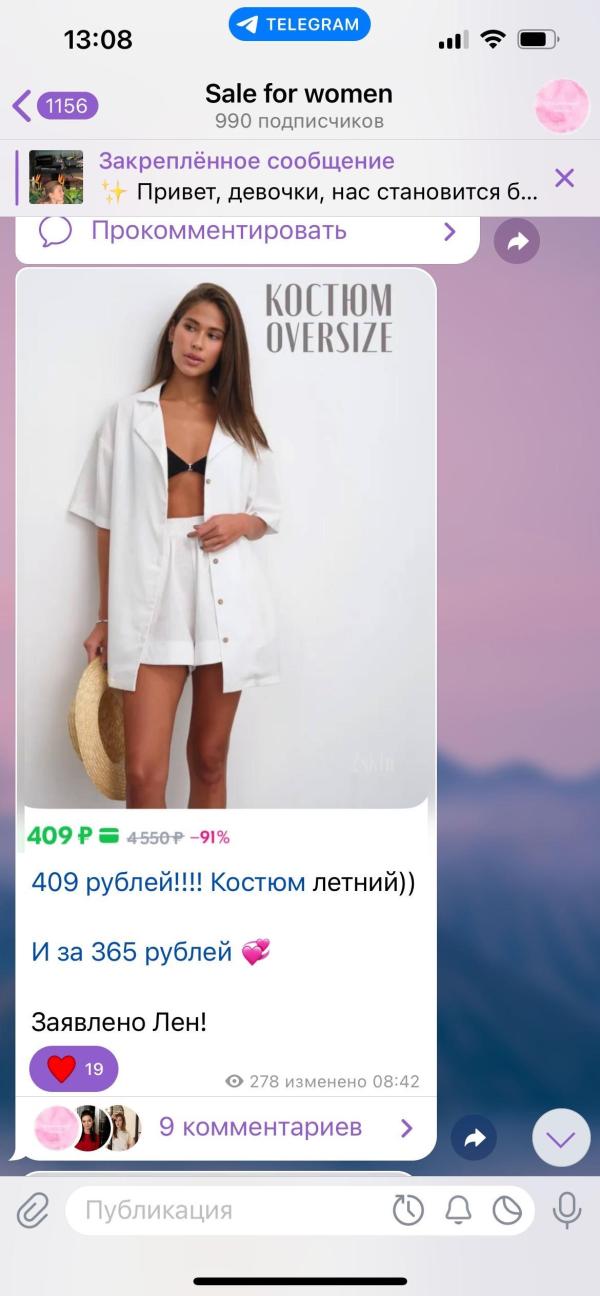Focus the Публикация message input field
The image size is (600, 1296).
(x=230, y=1211)
